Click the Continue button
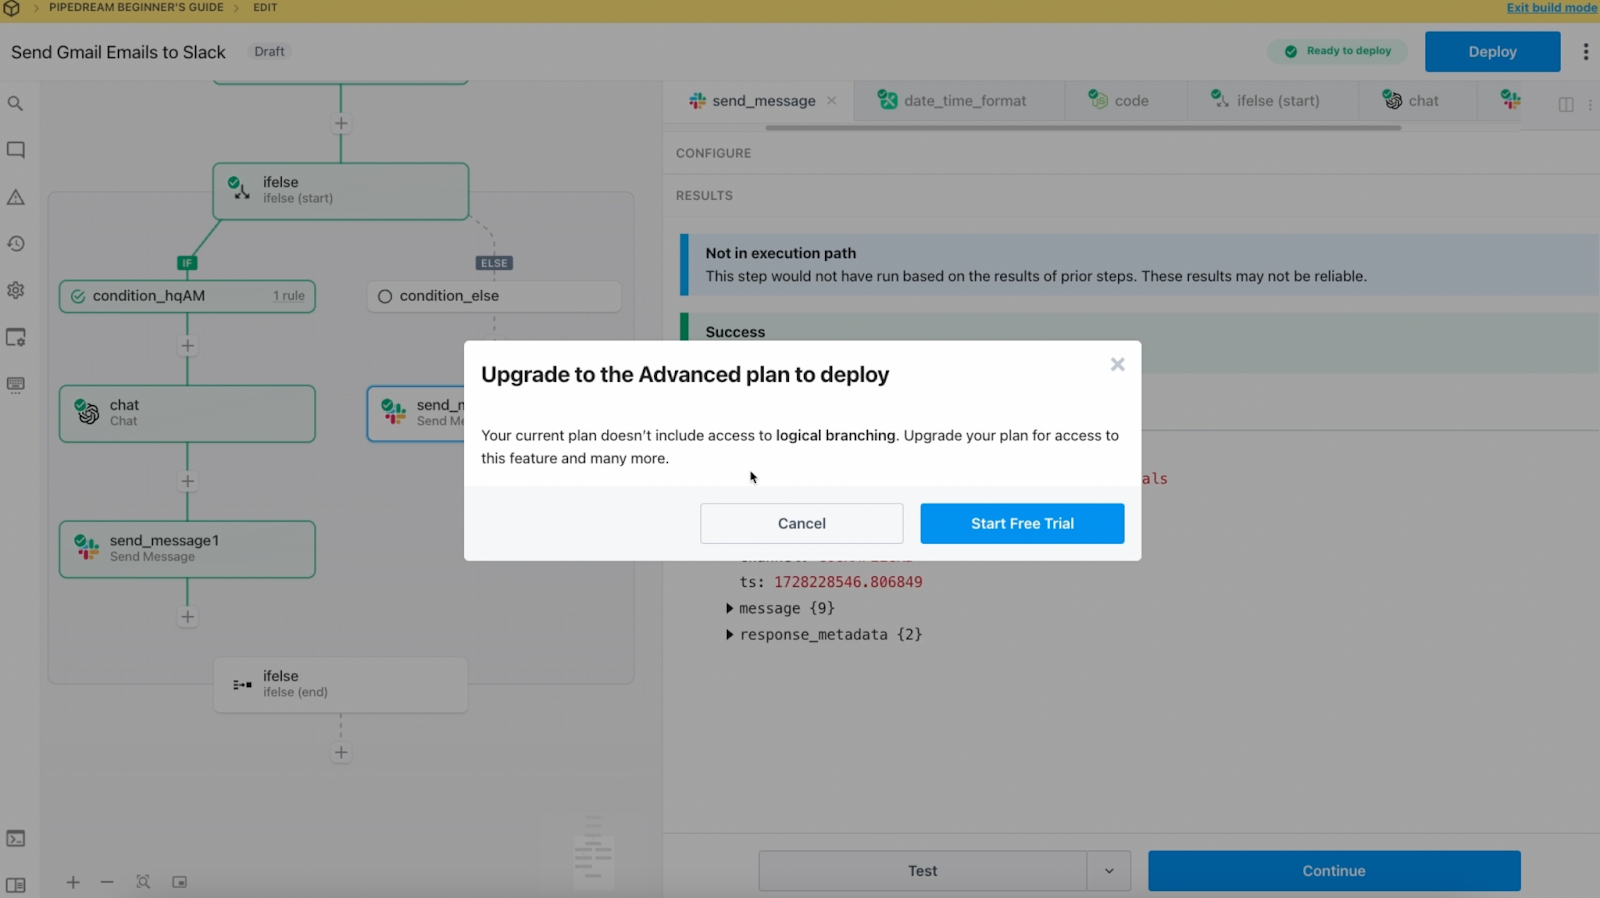This screenshot has height=898, width=1600. point(1334,871)
